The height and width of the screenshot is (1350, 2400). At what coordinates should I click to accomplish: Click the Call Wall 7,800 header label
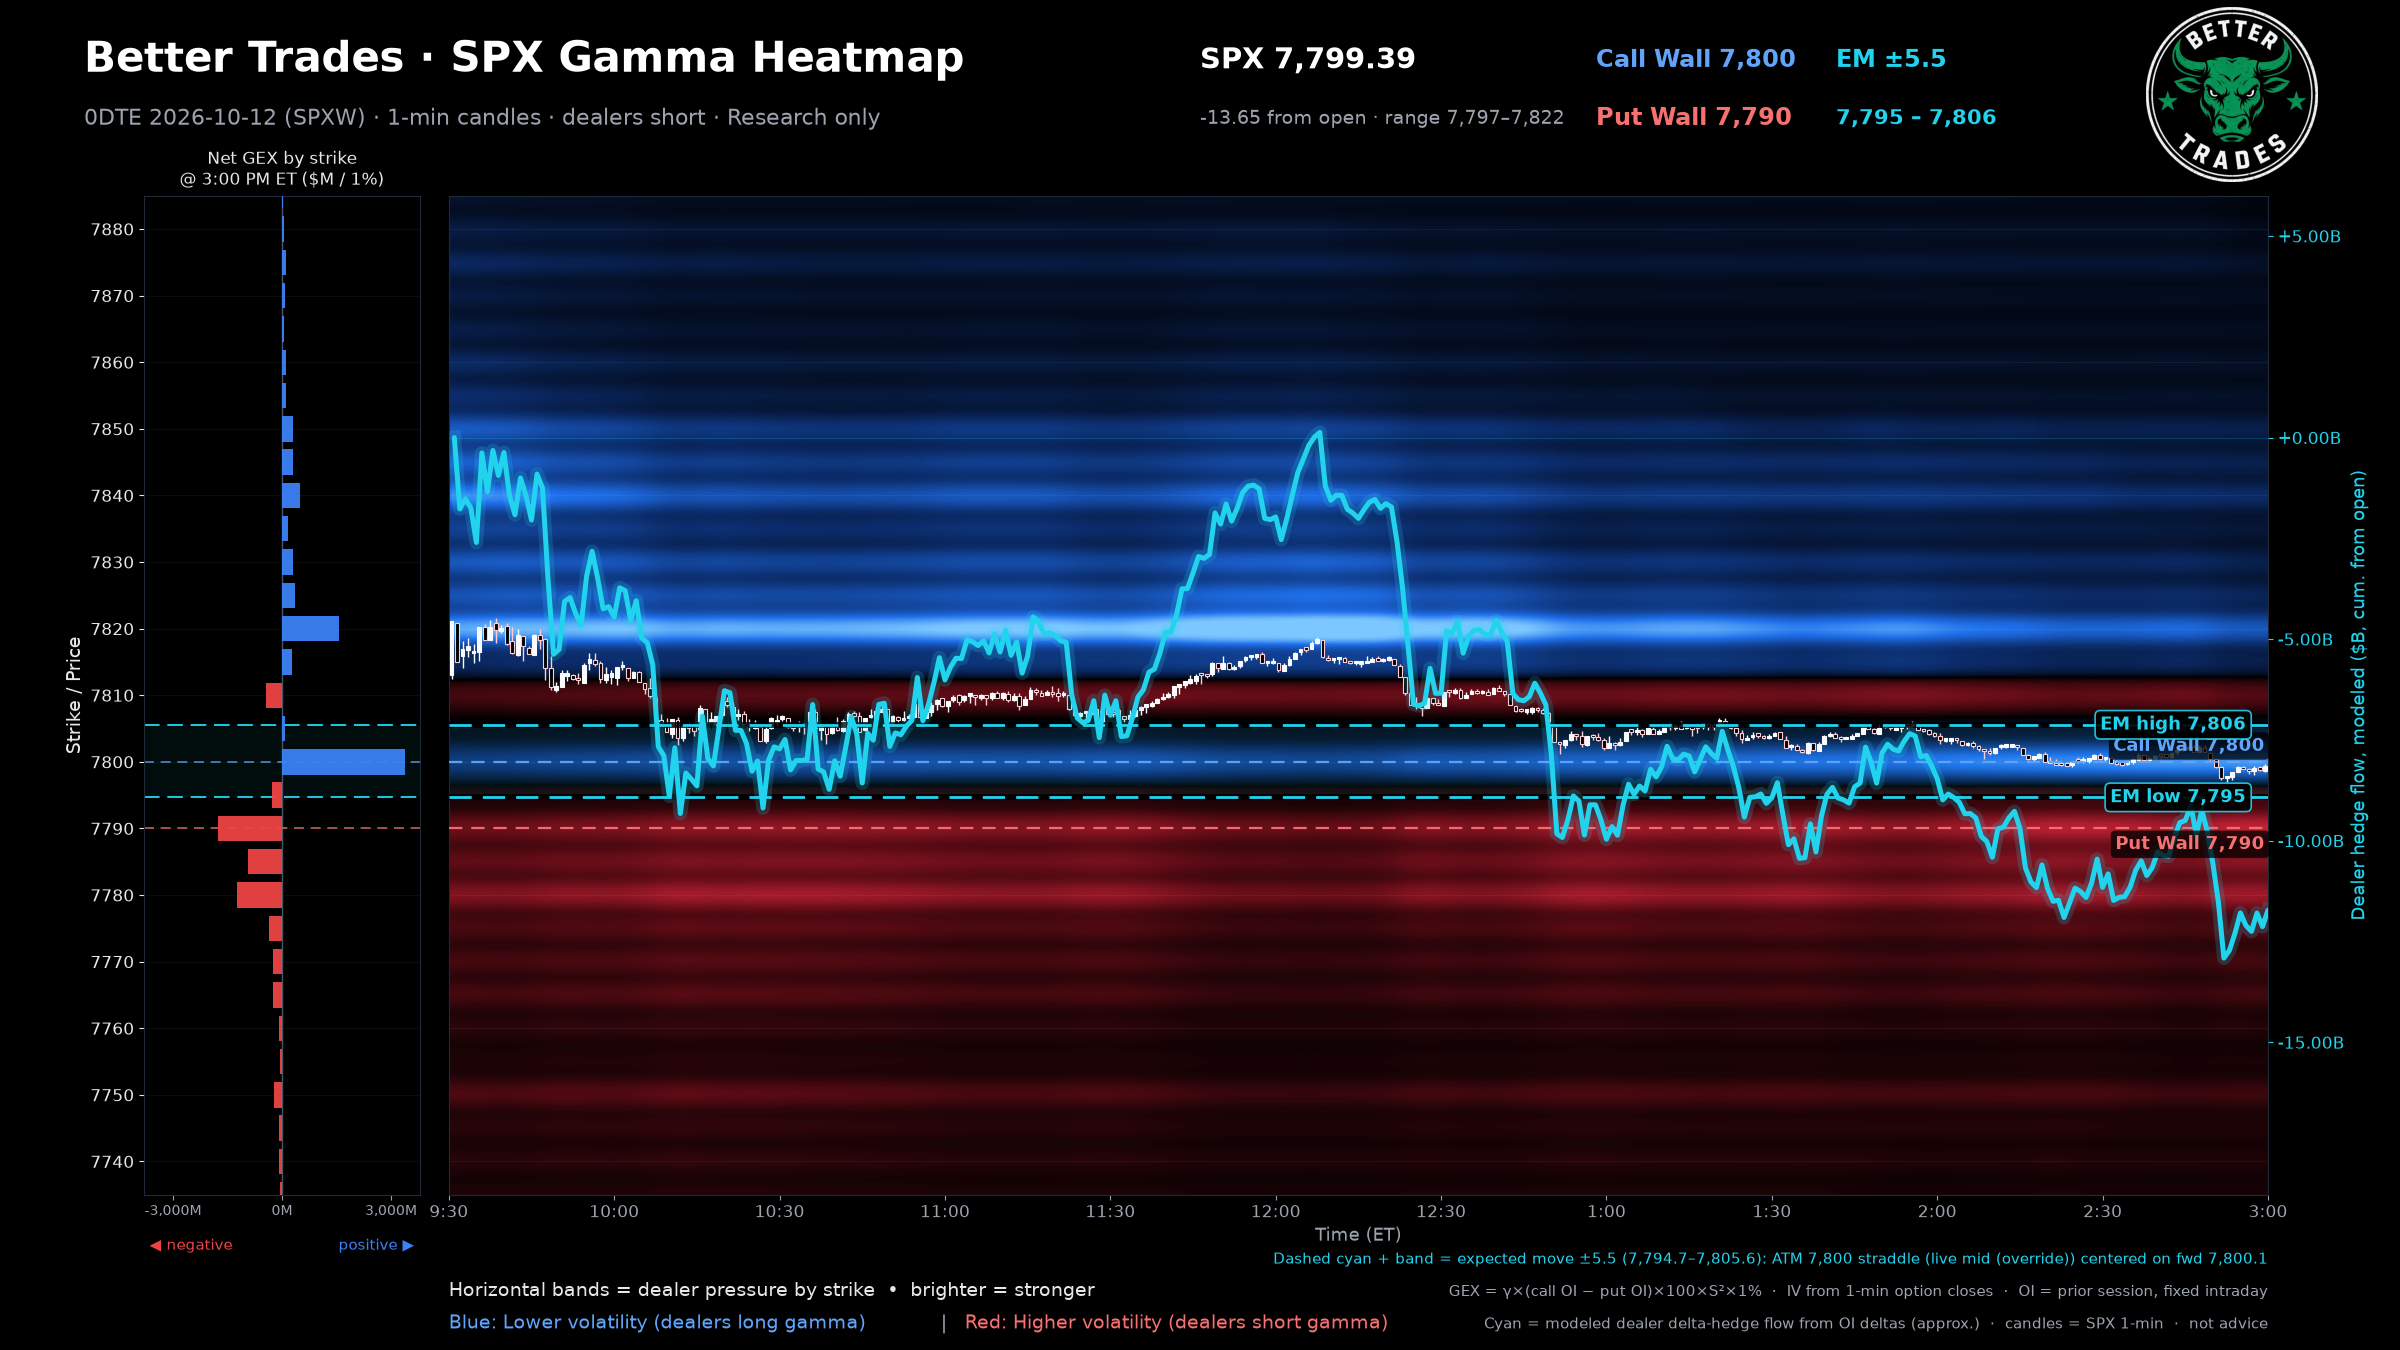pos(1695,59)
